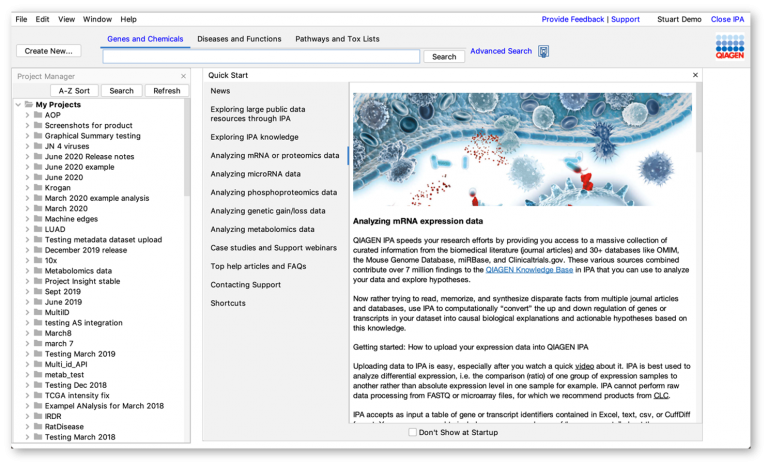Collapse the My Projects tree
The width and height of the screenshot is (768, 466).
18,104
